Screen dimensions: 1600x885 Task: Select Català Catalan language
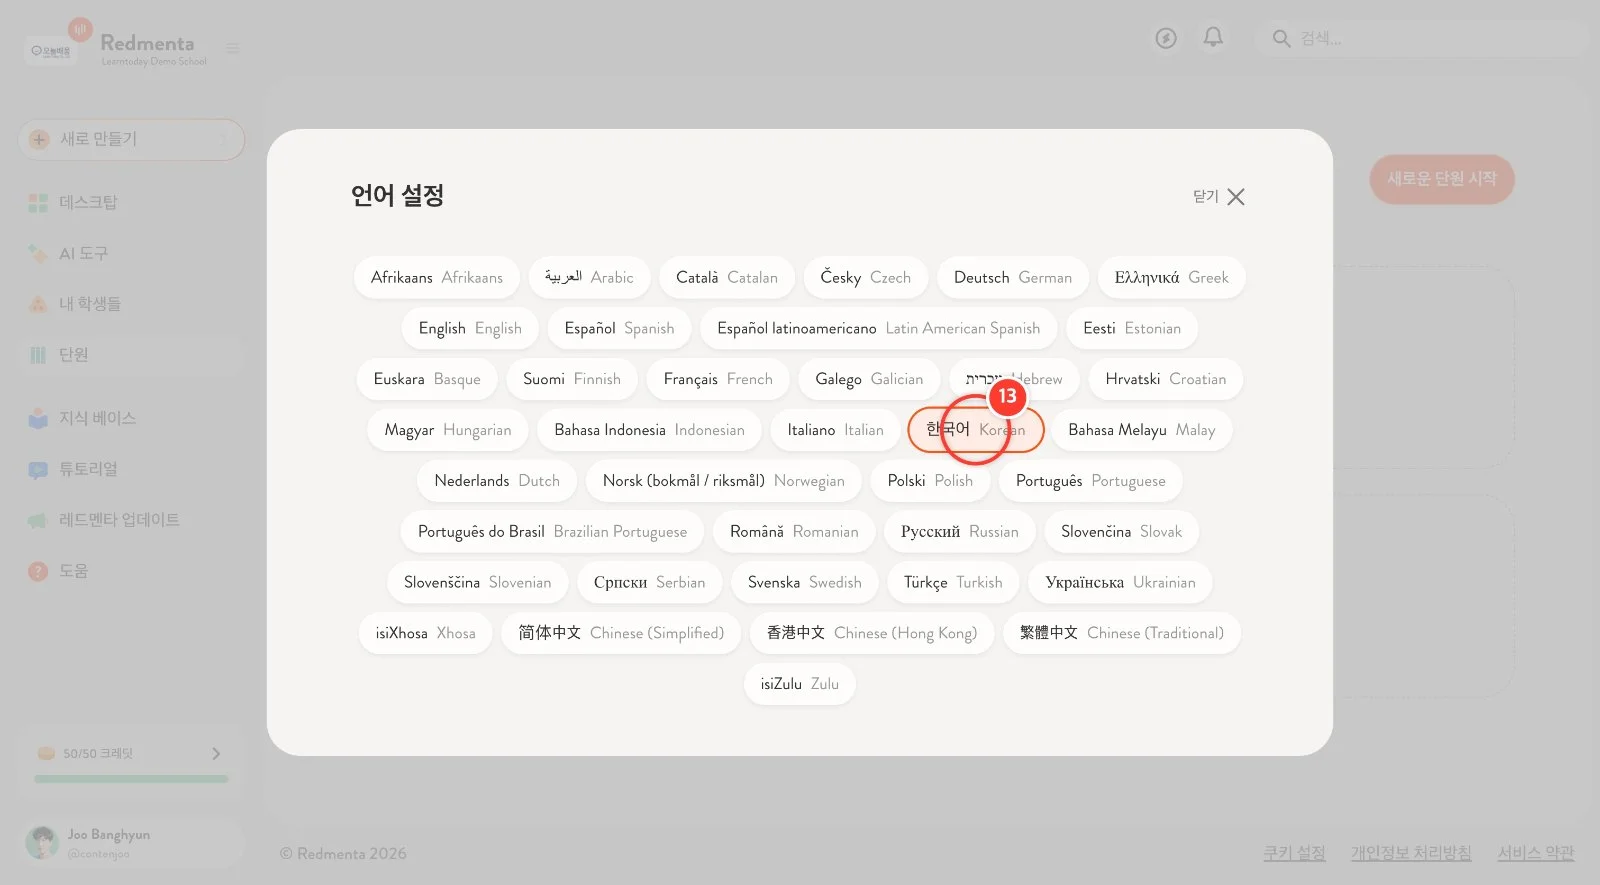click(x=727, y=277)
